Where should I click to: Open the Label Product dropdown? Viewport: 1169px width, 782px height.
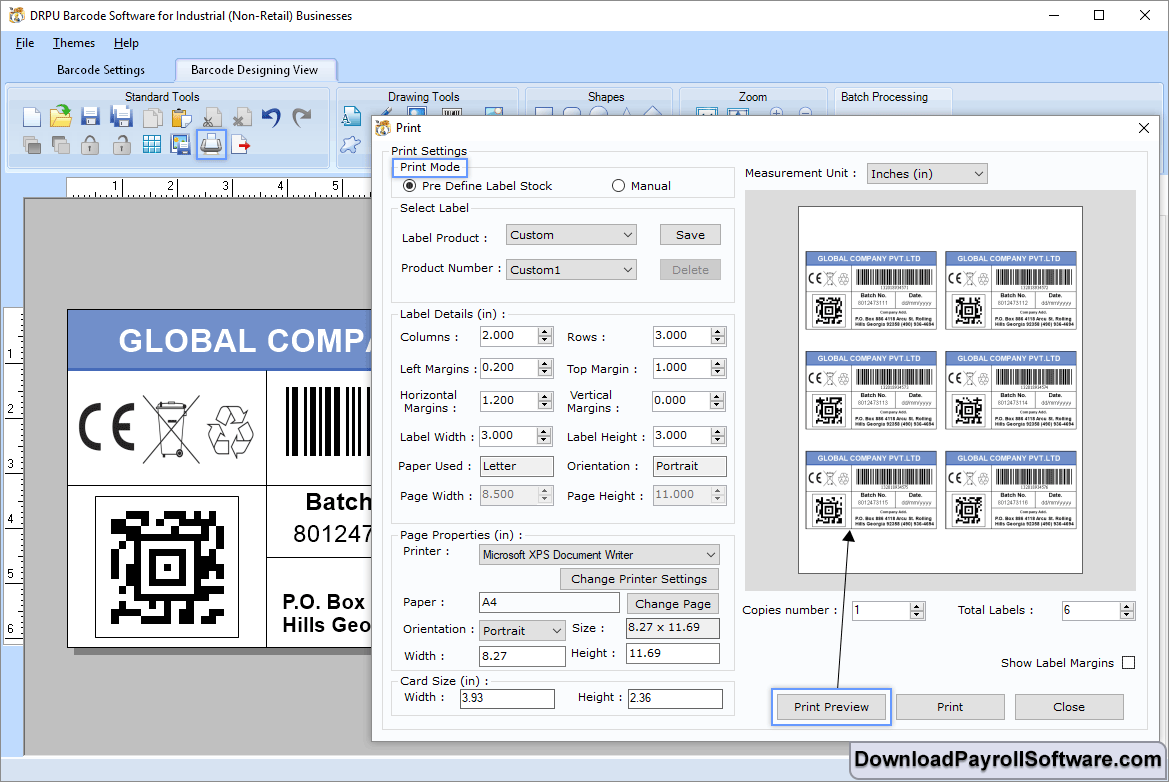(x=570, y=235)
